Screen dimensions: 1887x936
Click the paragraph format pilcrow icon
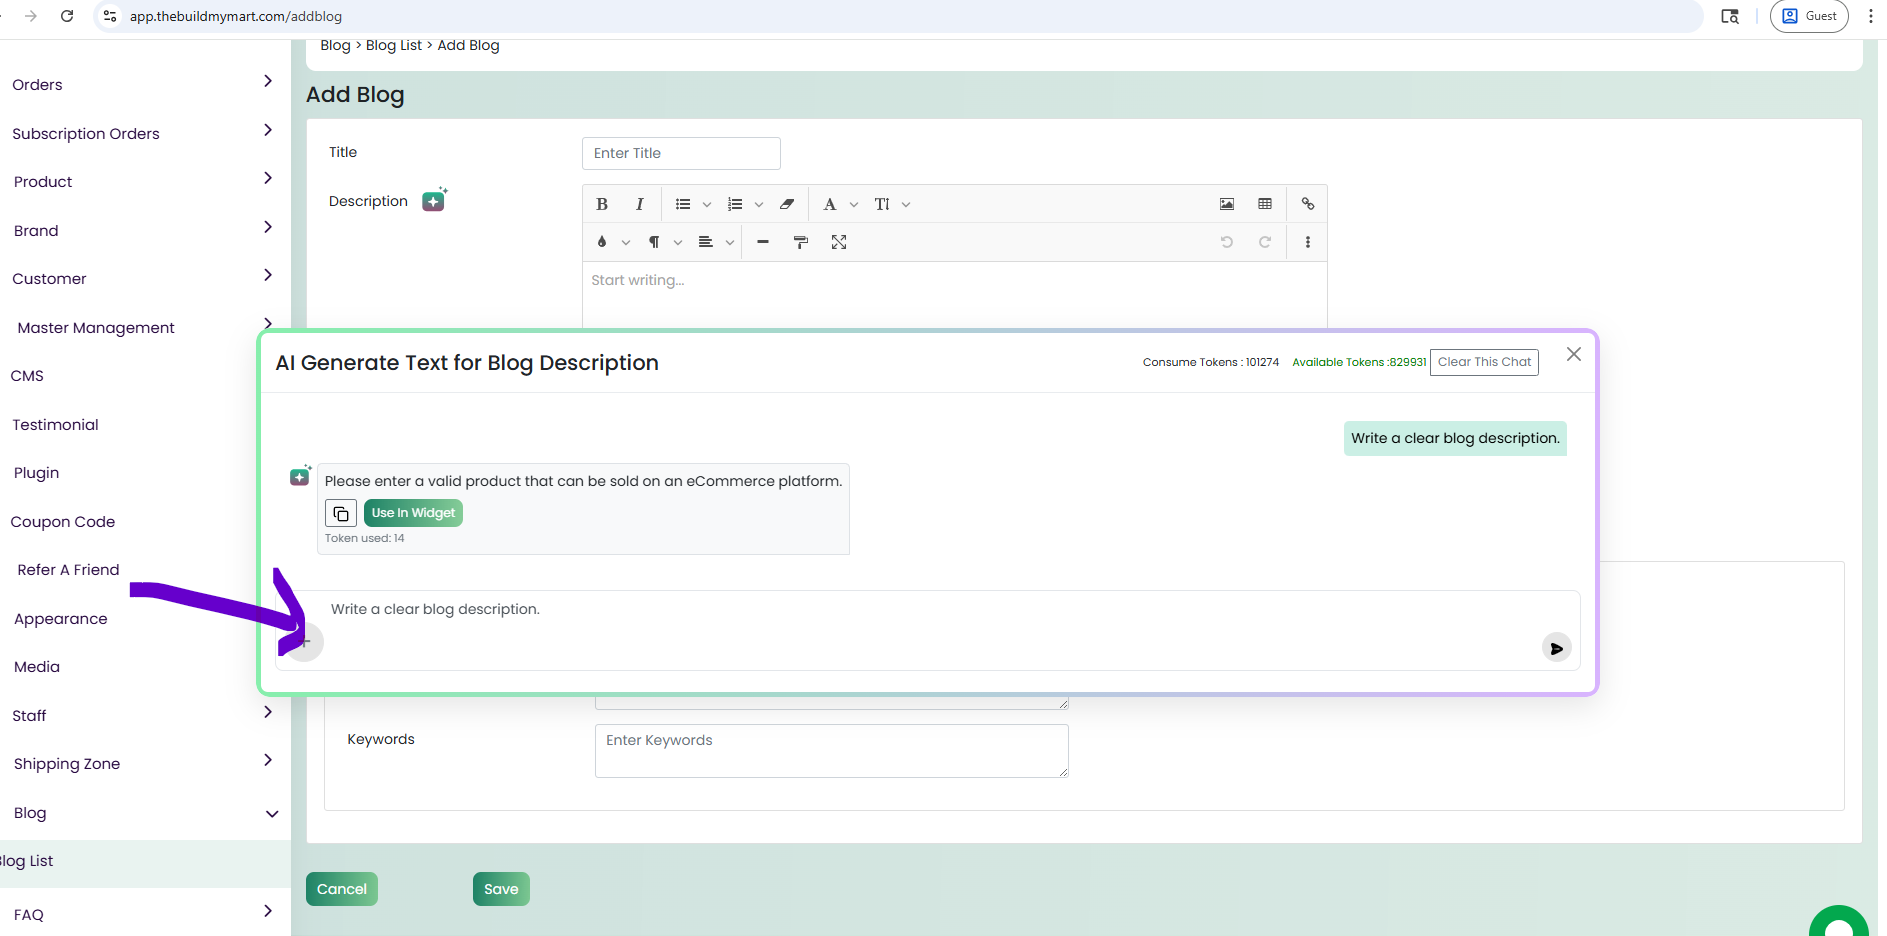point(654,242)
